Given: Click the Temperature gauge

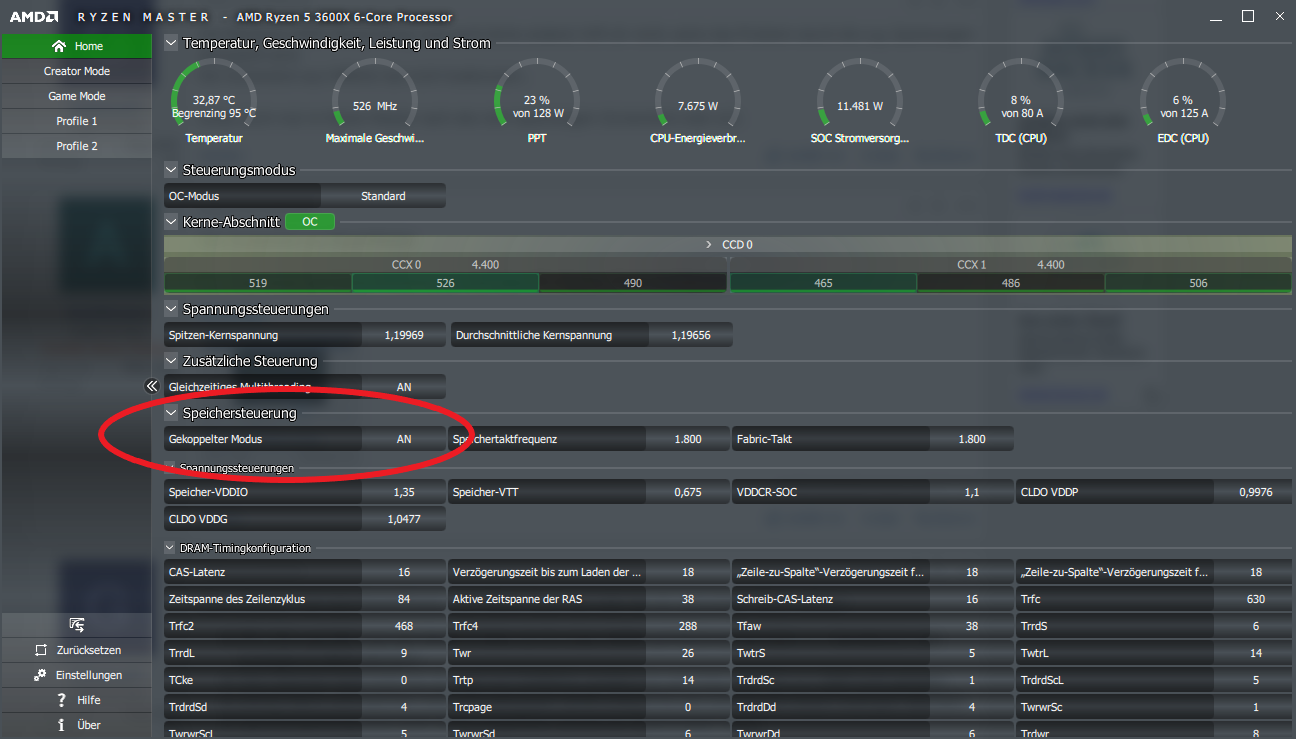Looking at the screenshot, I should [214, 101].
